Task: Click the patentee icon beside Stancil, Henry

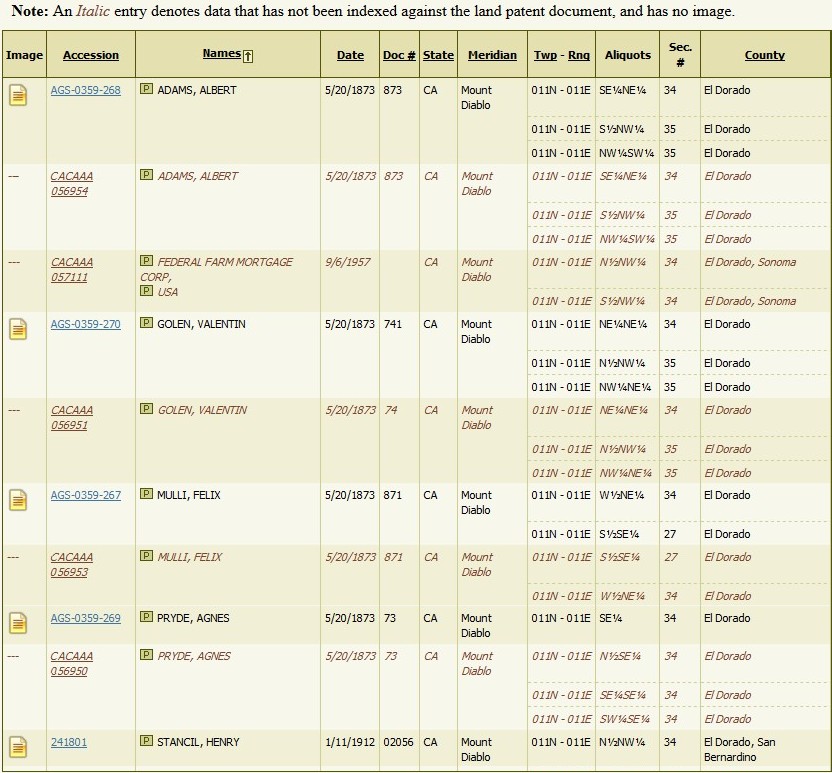Action: [146, 742]
